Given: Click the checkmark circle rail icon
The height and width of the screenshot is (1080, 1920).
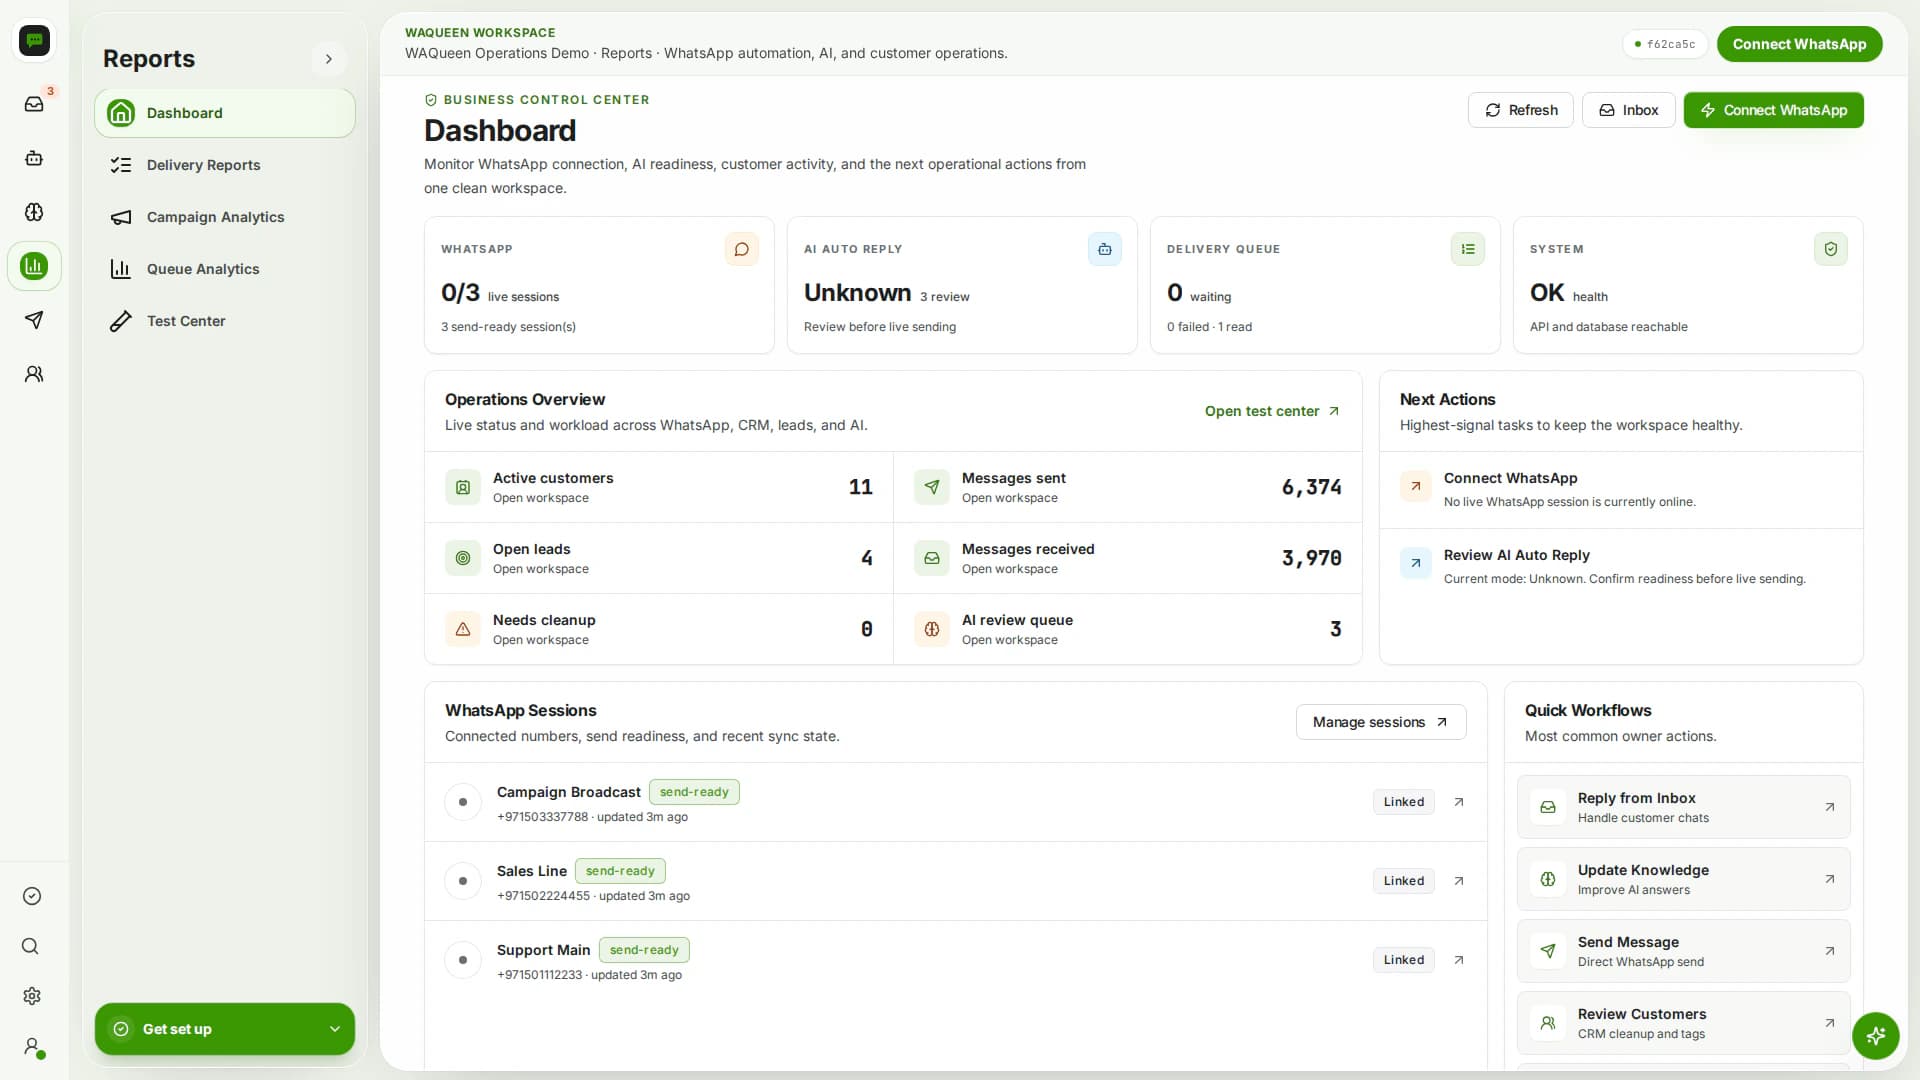Looking at the screenshot, I should [32, 896].
